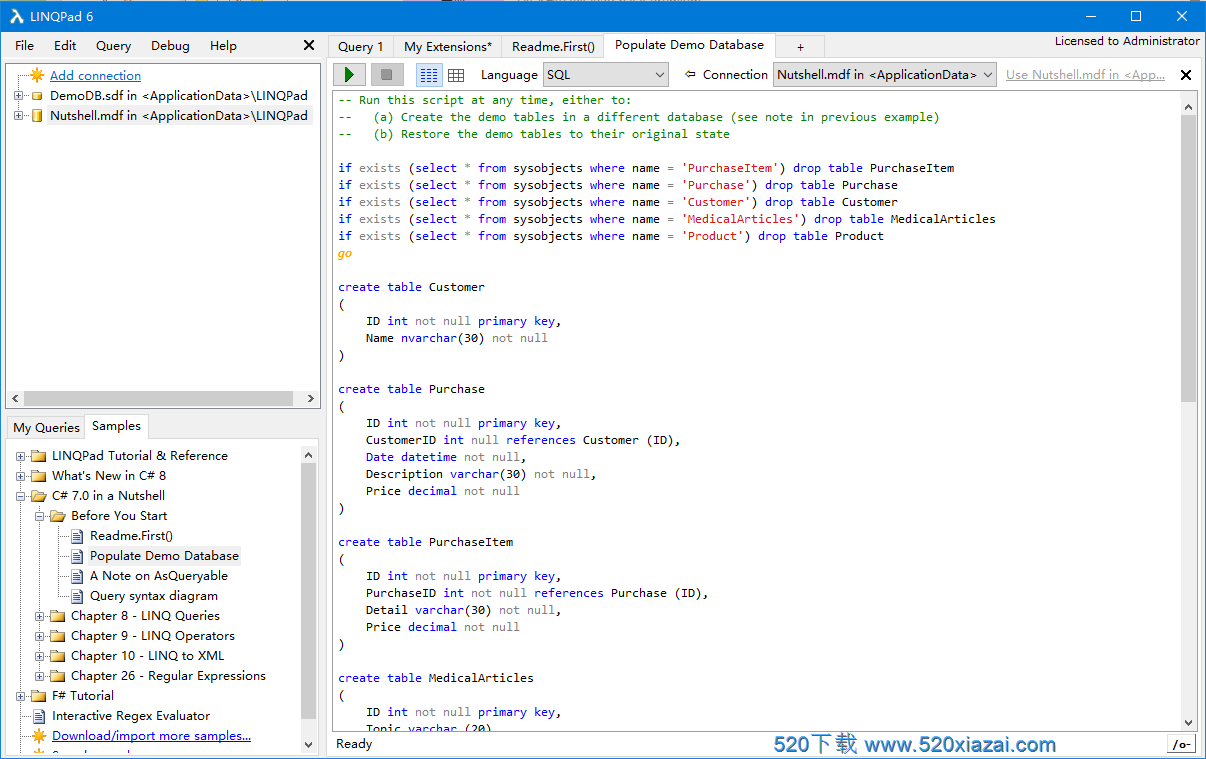The image size is (1206, 759).
Task: Close the query tab using X right of connection
Action: (x=1186, y=75)
